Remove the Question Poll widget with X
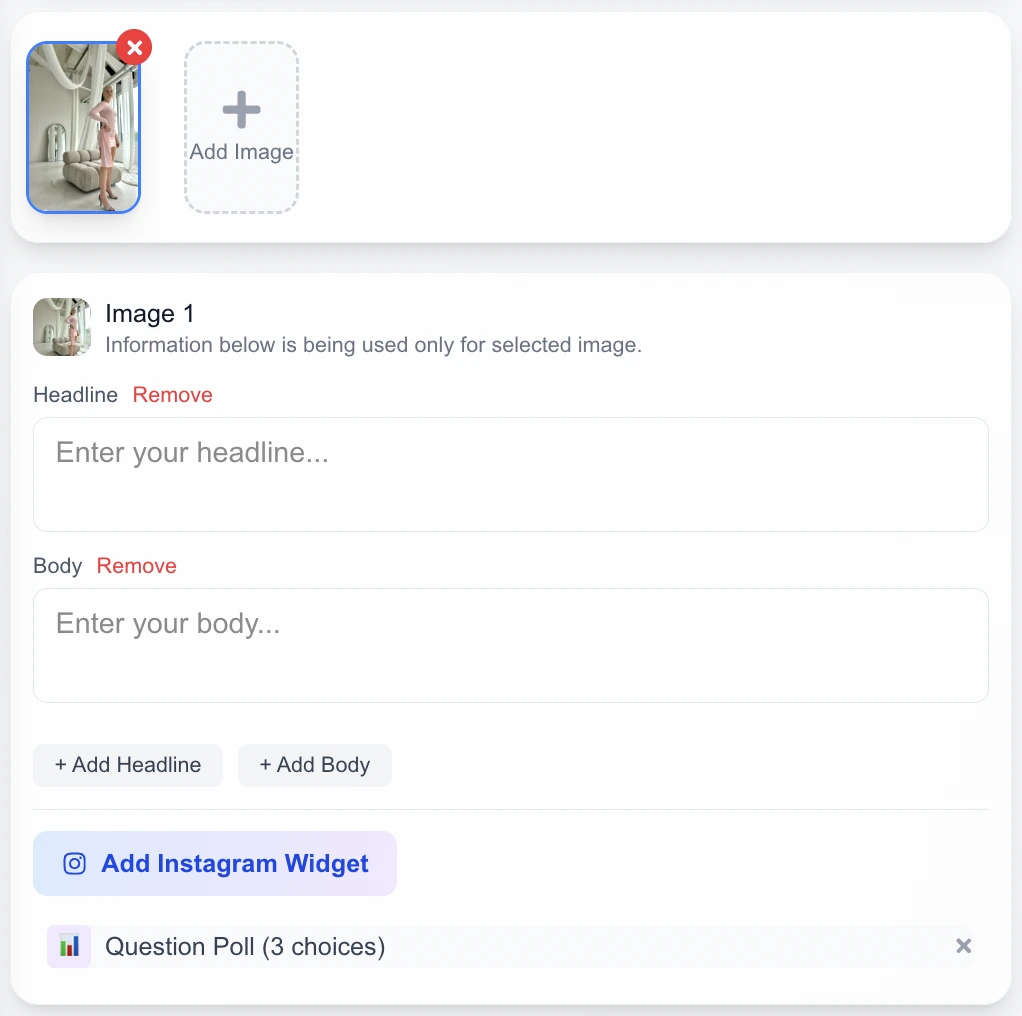Screen dimensions: 1022x1016 click(x=963, y=946)
